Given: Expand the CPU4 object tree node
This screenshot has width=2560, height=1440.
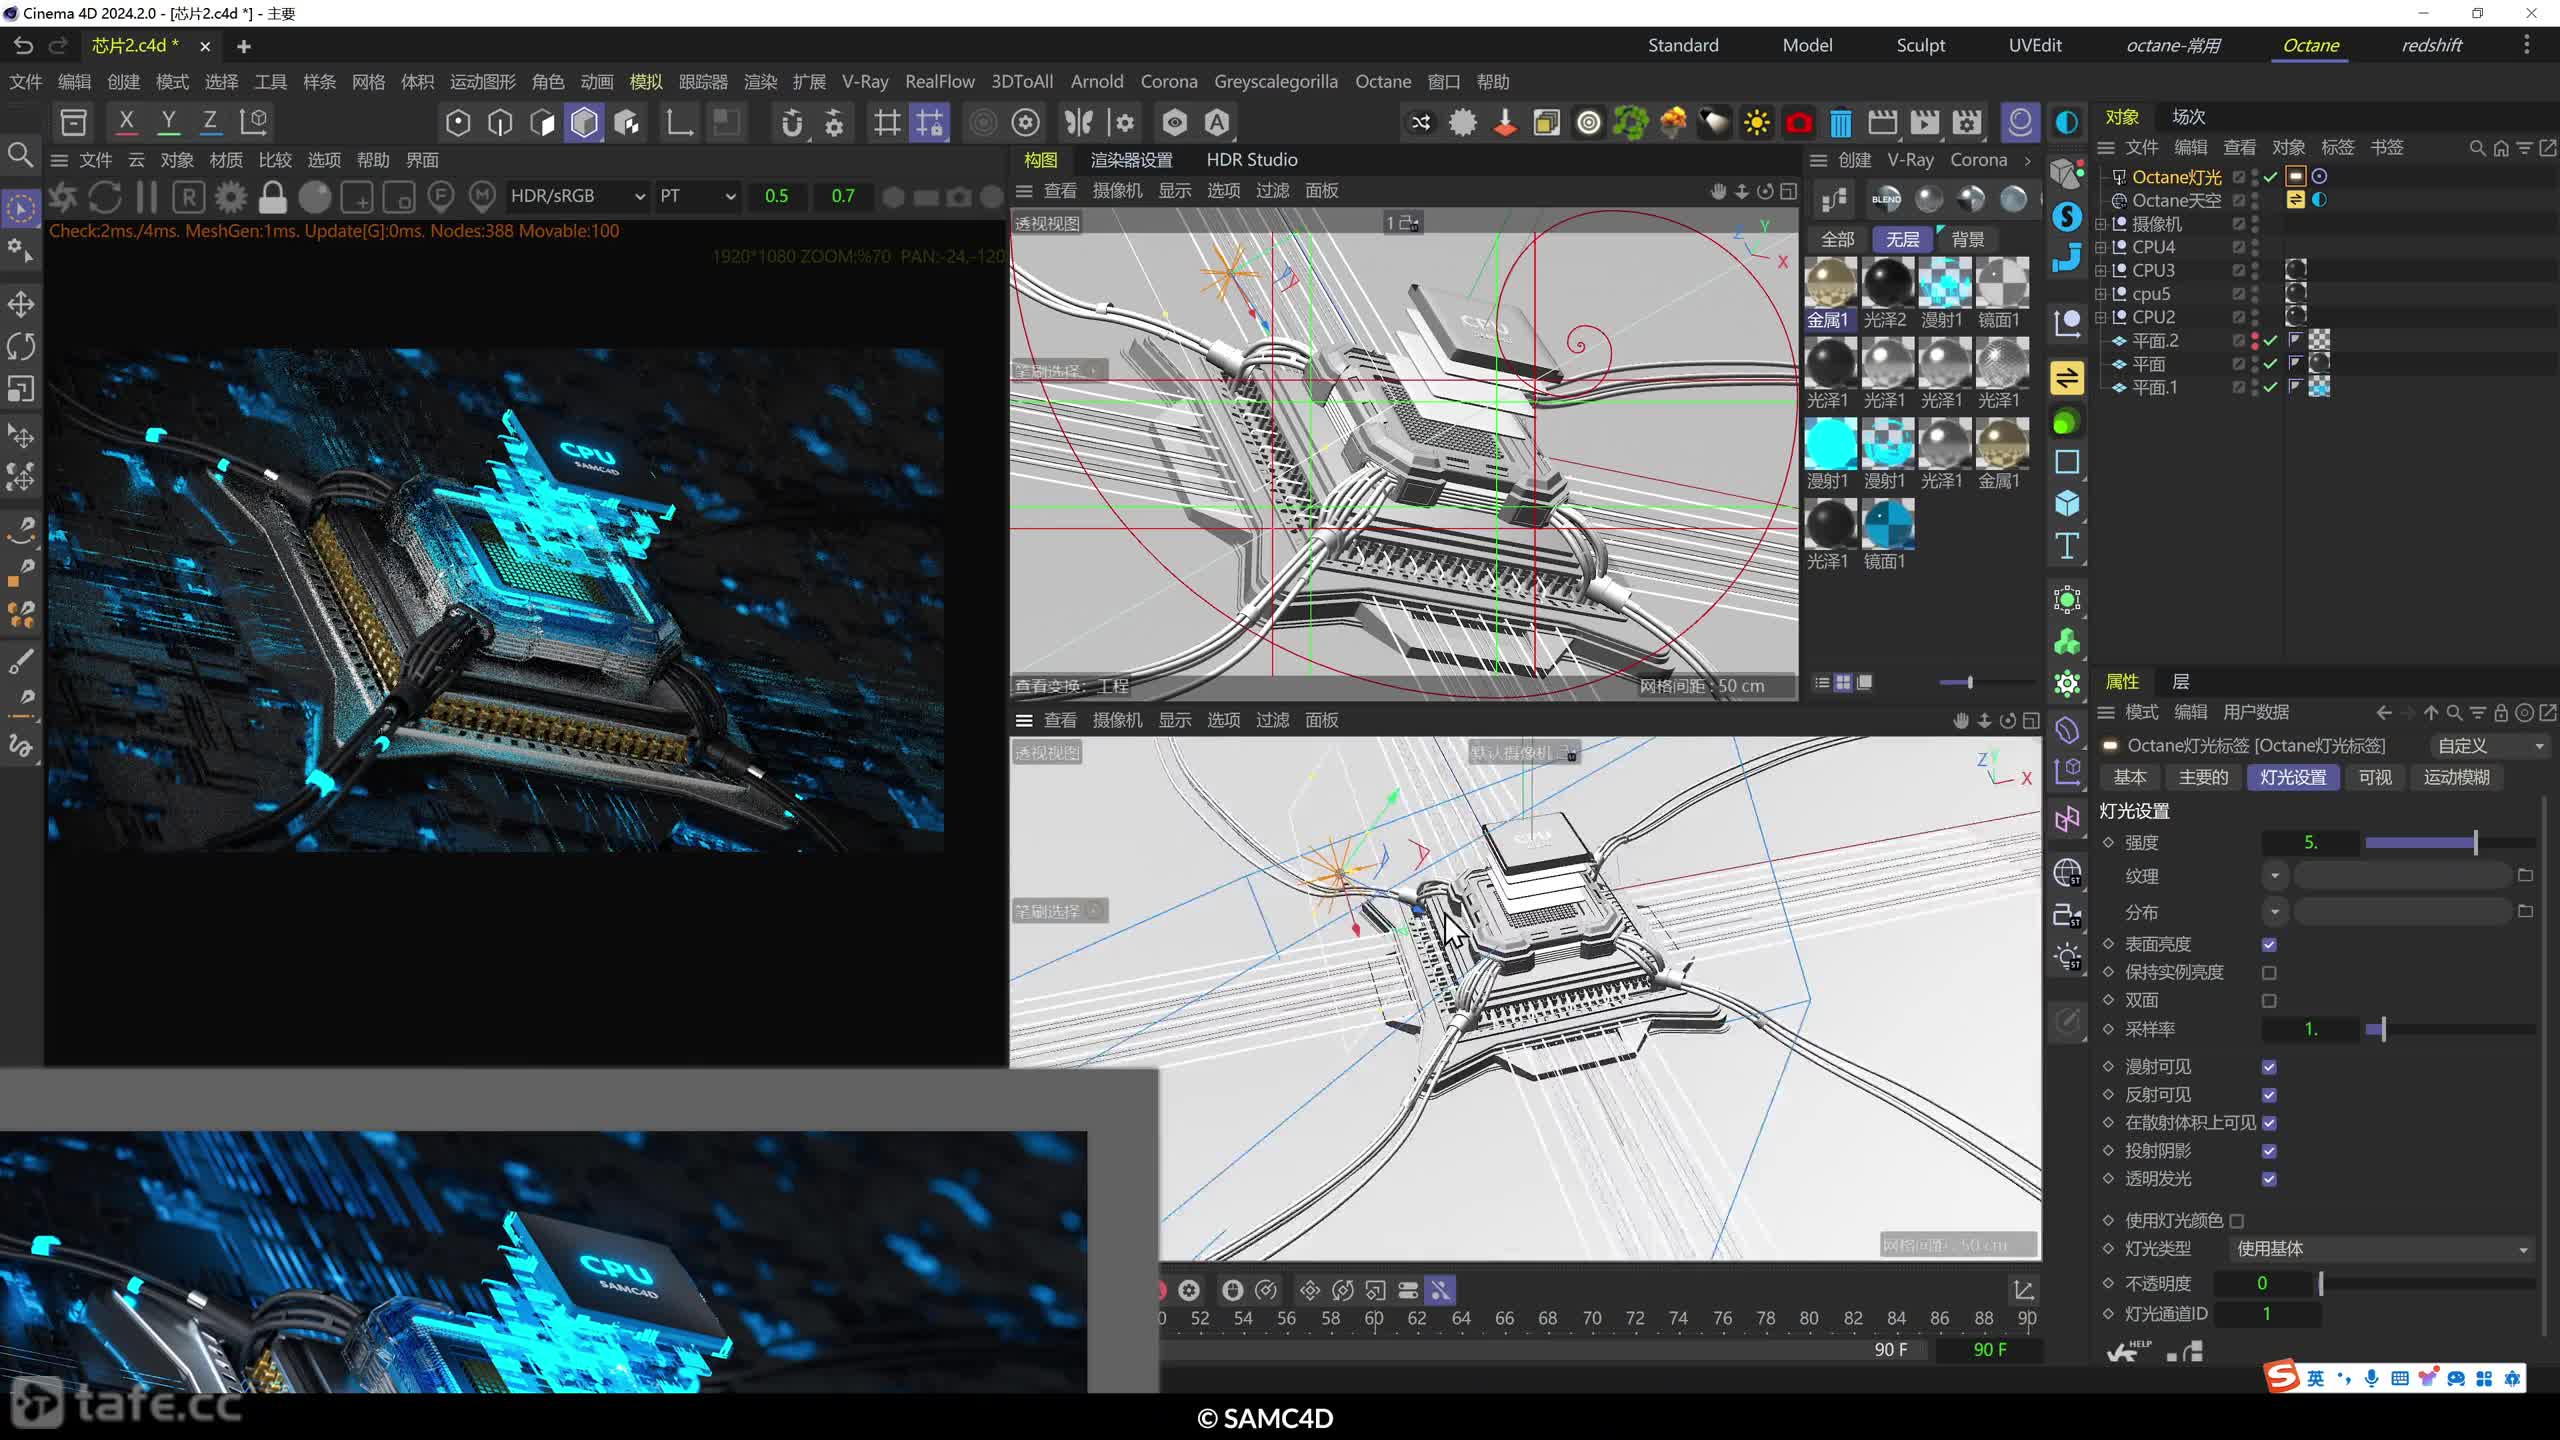Looking at the screenshot, I should pos(2101,247).
